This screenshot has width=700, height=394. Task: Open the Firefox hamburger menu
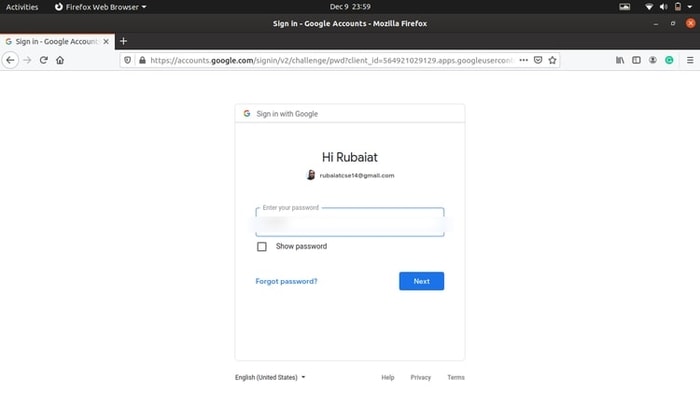click(690, 60)
